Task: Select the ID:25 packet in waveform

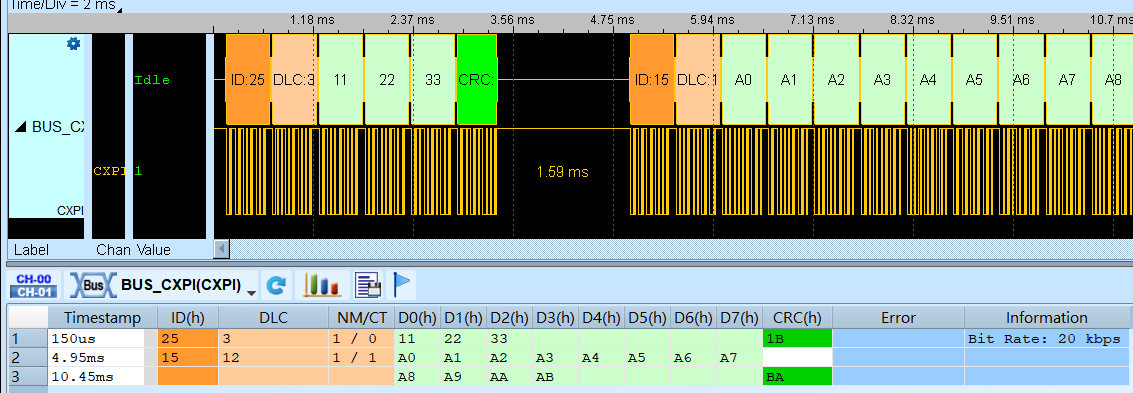Action: [x=248, y=79]
